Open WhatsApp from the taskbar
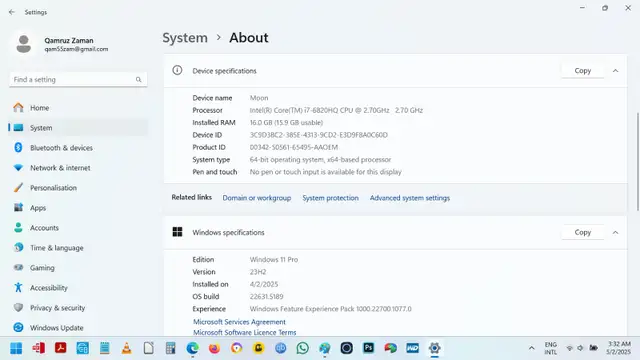 click(302, 348)
